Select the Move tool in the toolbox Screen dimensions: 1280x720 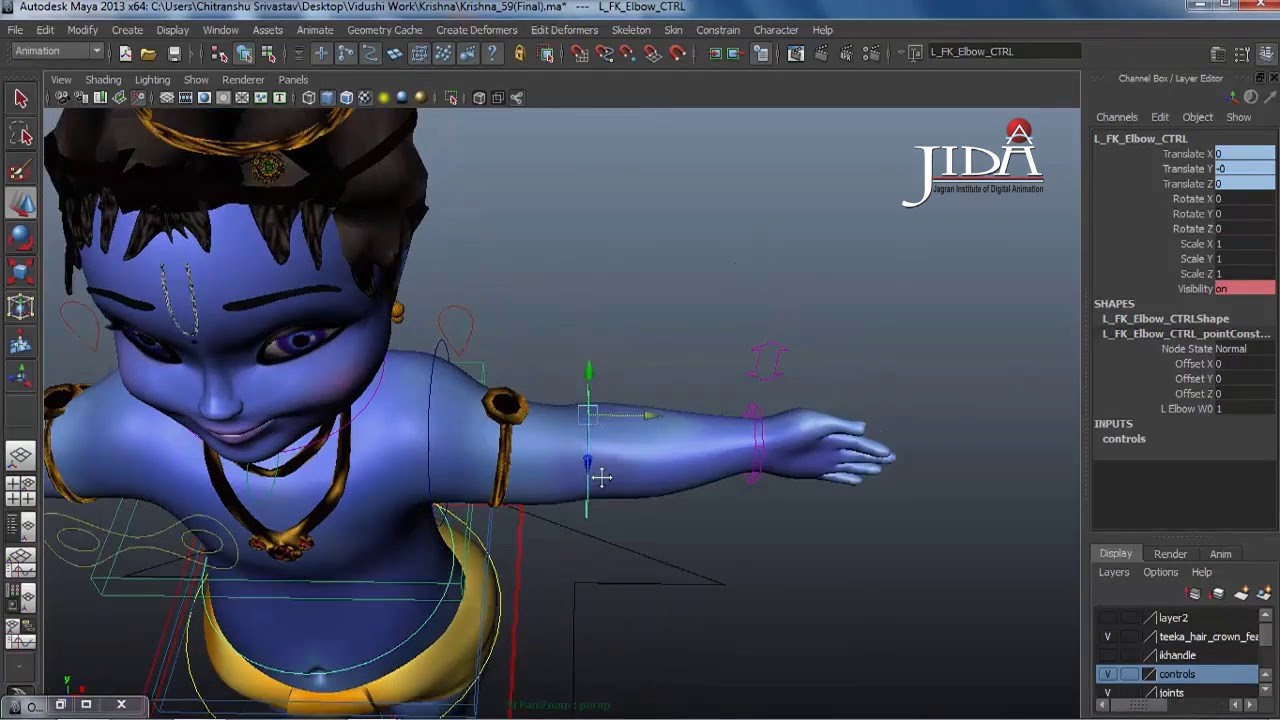[x=20, y=203]
